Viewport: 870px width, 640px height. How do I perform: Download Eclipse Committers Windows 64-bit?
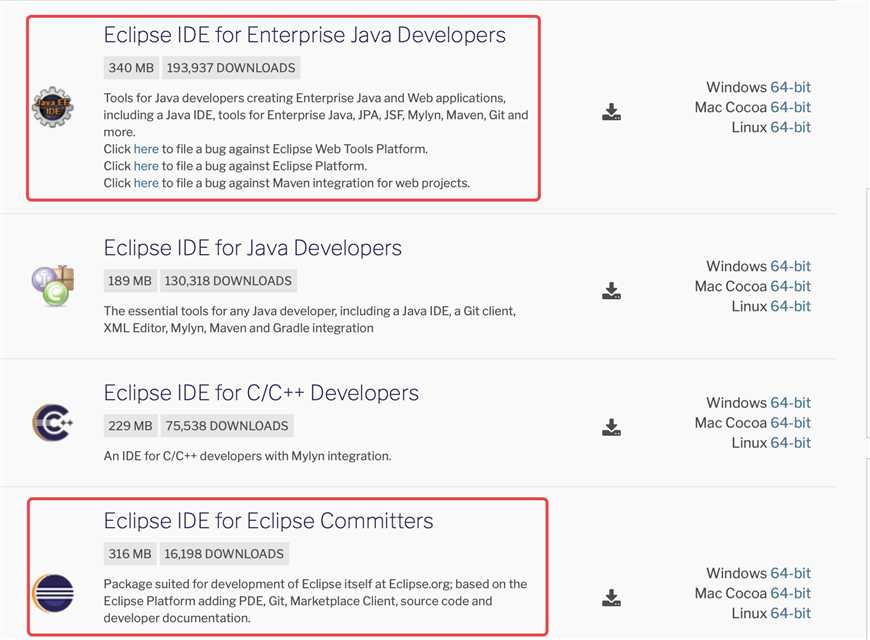coord(790,573)
